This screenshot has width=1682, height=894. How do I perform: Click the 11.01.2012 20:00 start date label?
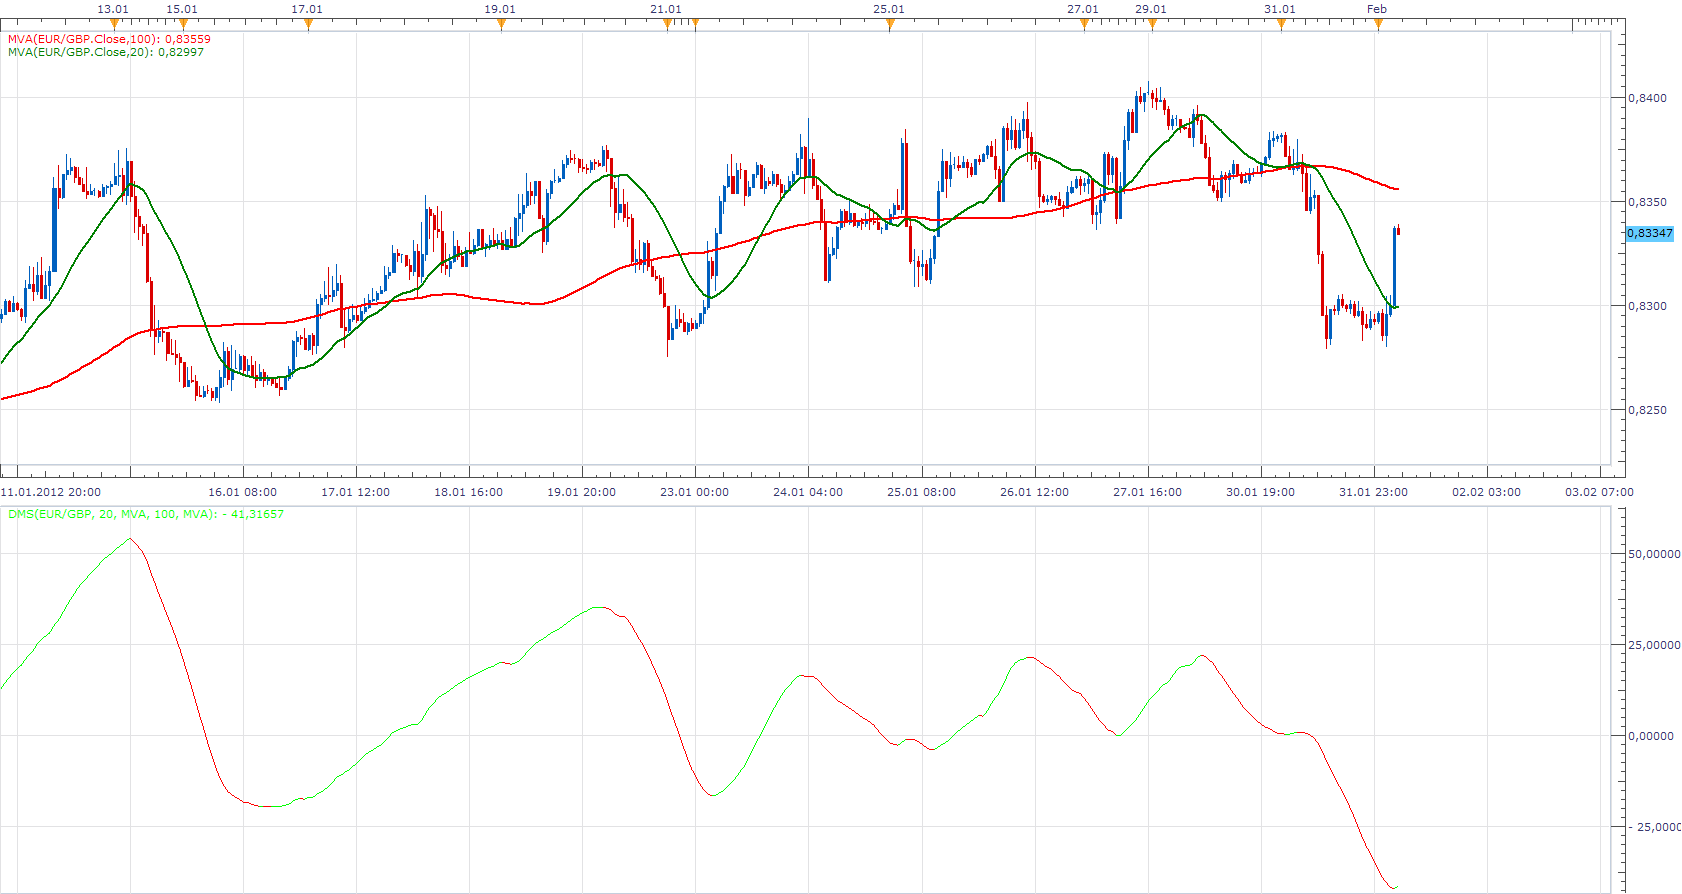(x=50, y=492)
